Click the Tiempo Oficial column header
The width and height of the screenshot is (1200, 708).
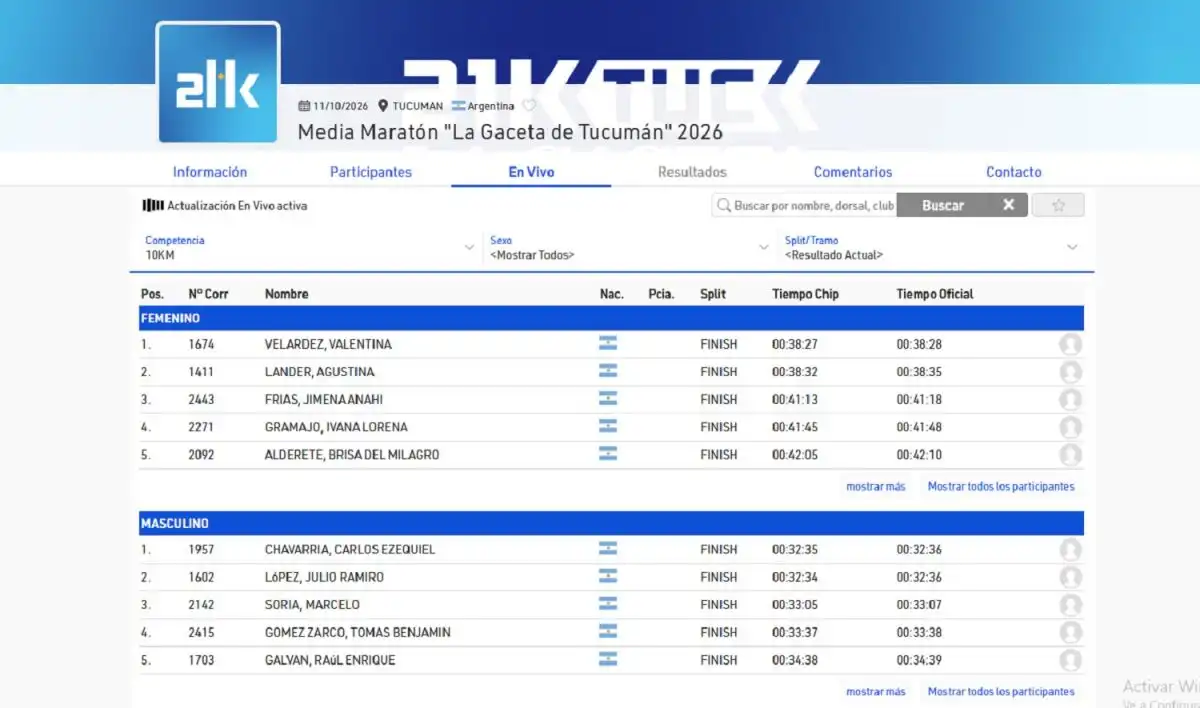(935, 294)
